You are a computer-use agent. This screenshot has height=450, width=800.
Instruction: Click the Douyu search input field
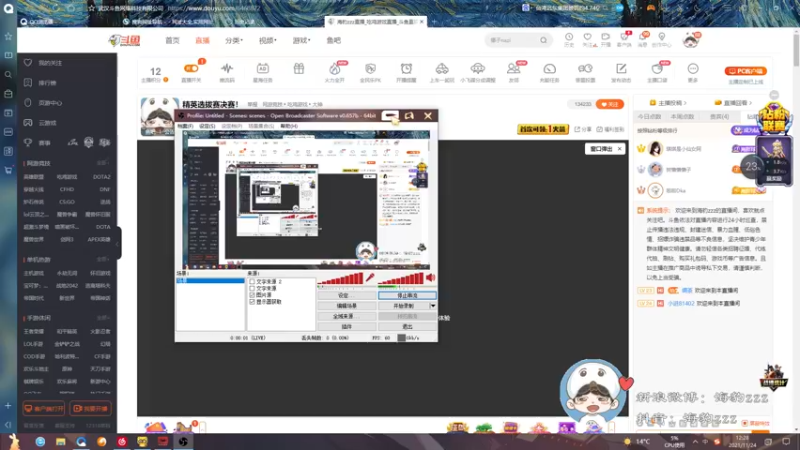point(512,40)
